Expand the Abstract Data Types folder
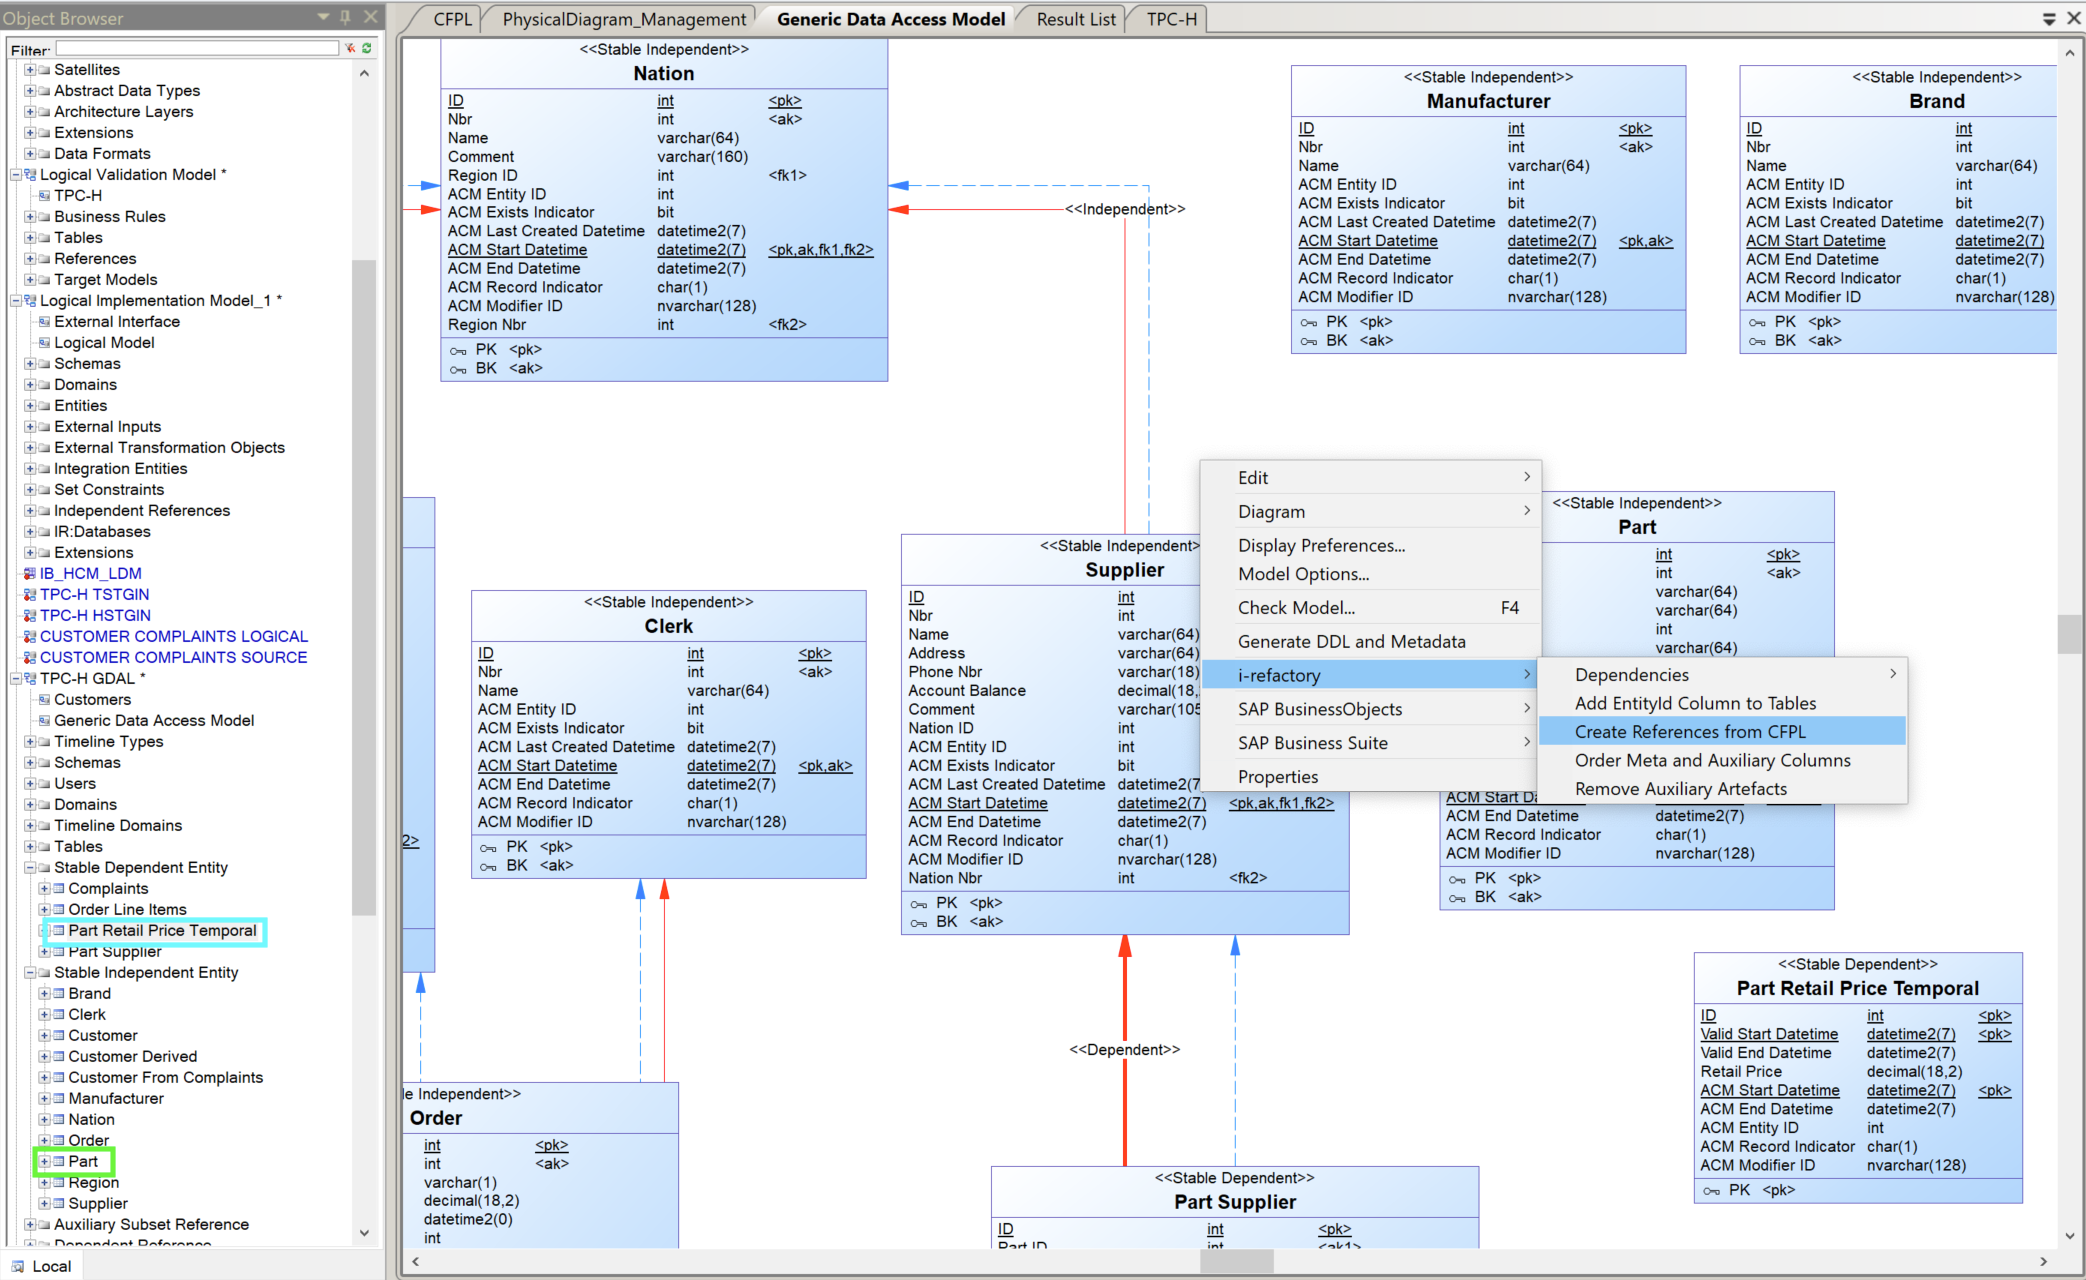Viewport: 2086px width, 1280px height. point(30,91)
